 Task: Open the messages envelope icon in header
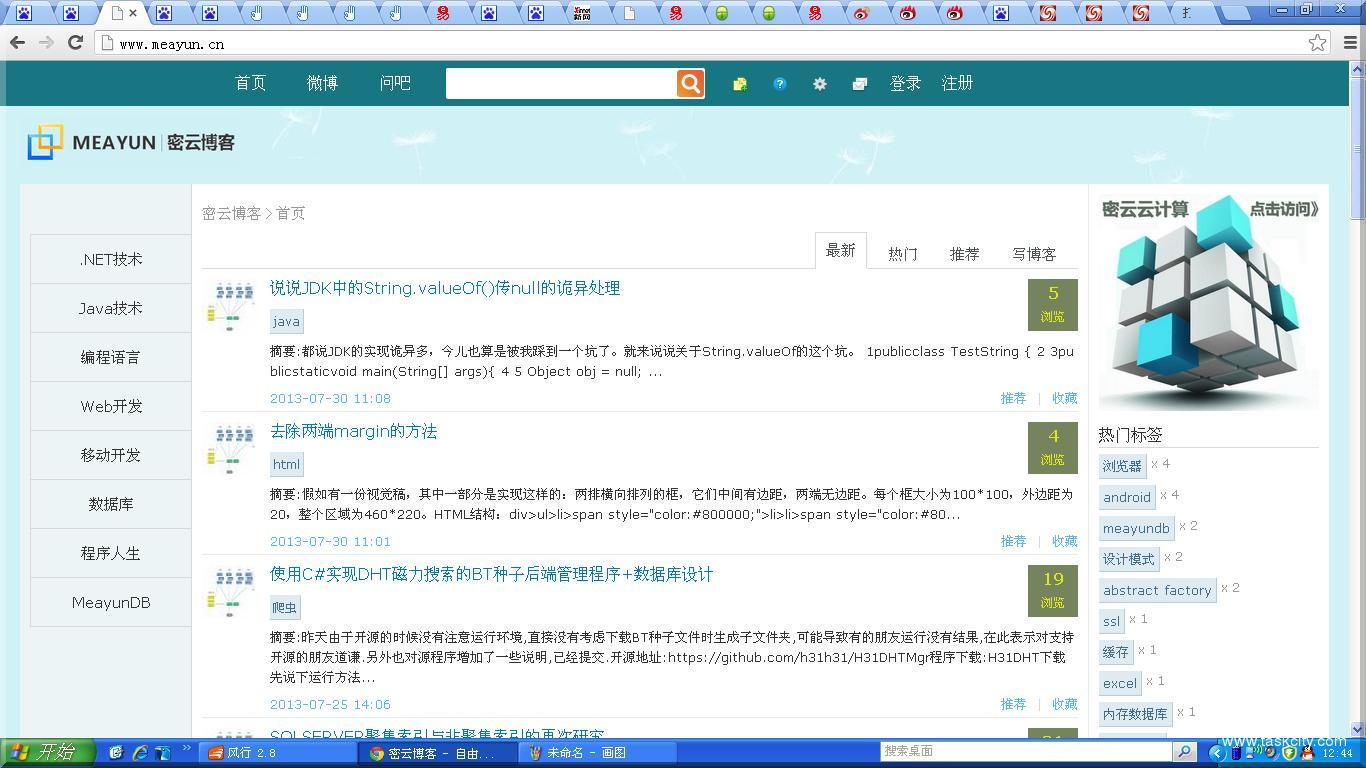click(x=860, y=84)
